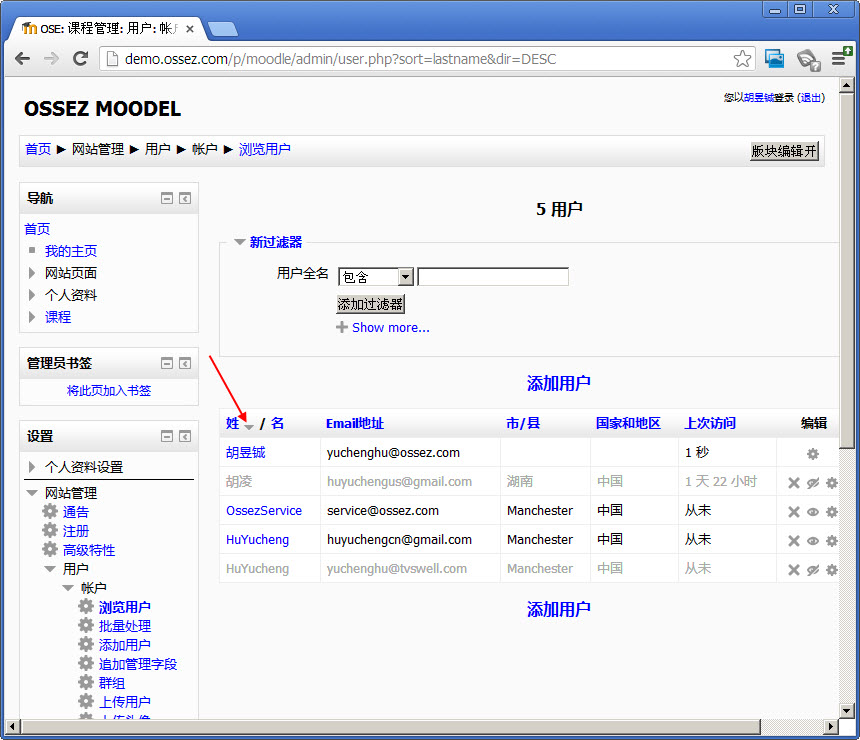The width and height of the screenshot is (860, 740).
Task: Dock the 设置 block to side
Action: pyautogui.click(x=185, y=437)
